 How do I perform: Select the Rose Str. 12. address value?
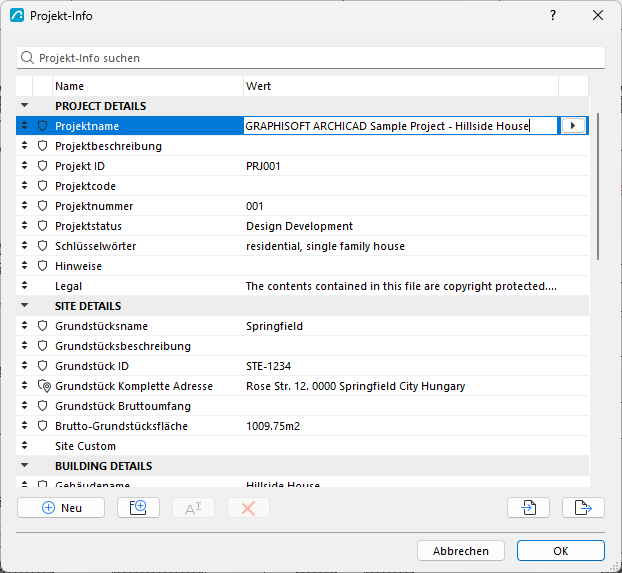tap(355, 386)
